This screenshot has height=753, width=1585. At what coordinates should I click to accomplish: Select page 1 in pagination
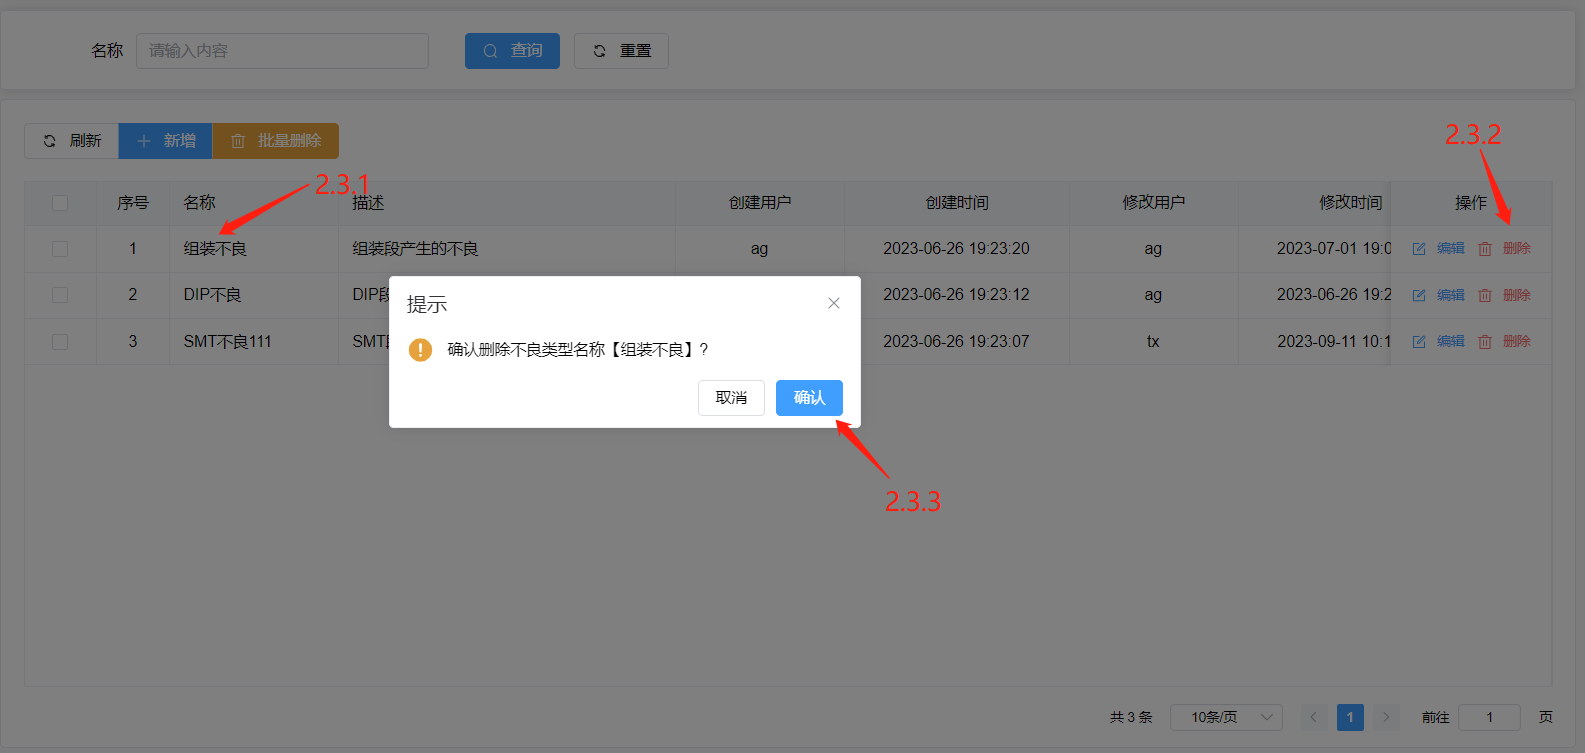tap(1350, 717)
